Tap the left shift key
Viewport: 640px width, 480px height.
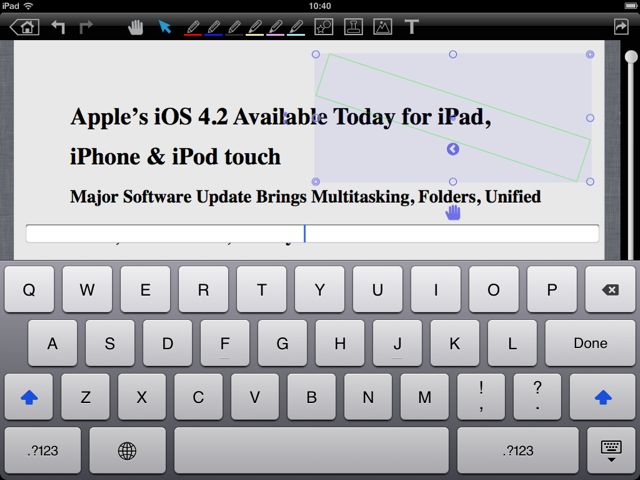coord(29,397)
